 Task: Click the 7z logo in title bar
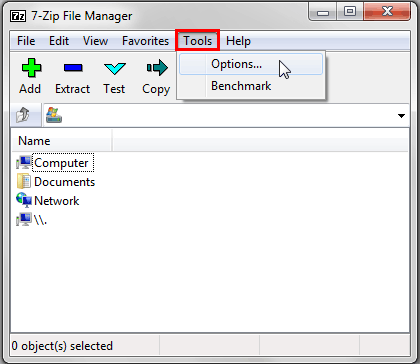tap(18, 16)
